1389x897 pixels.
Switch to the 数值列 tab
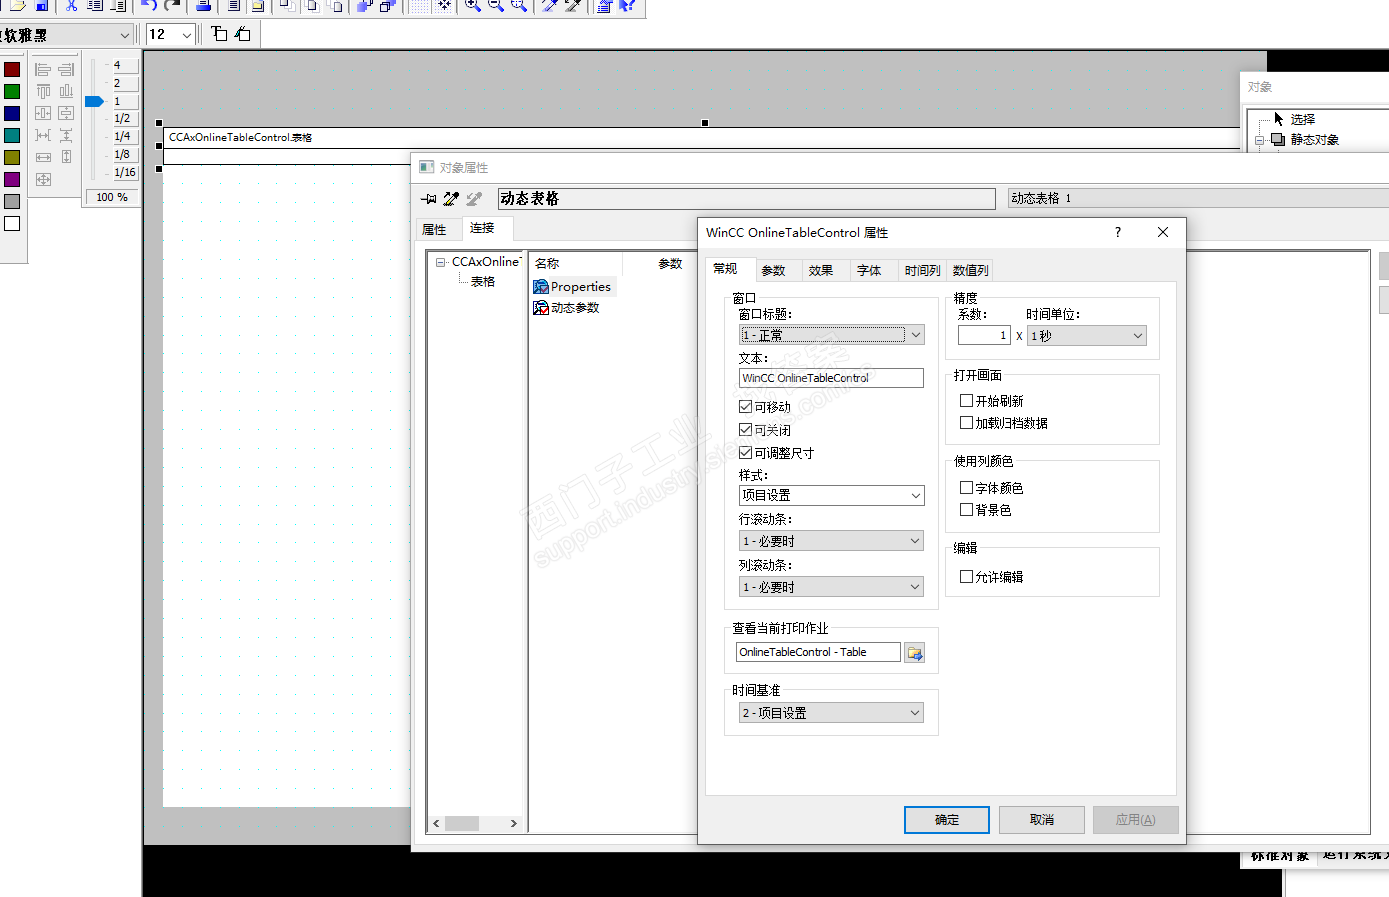970,271
